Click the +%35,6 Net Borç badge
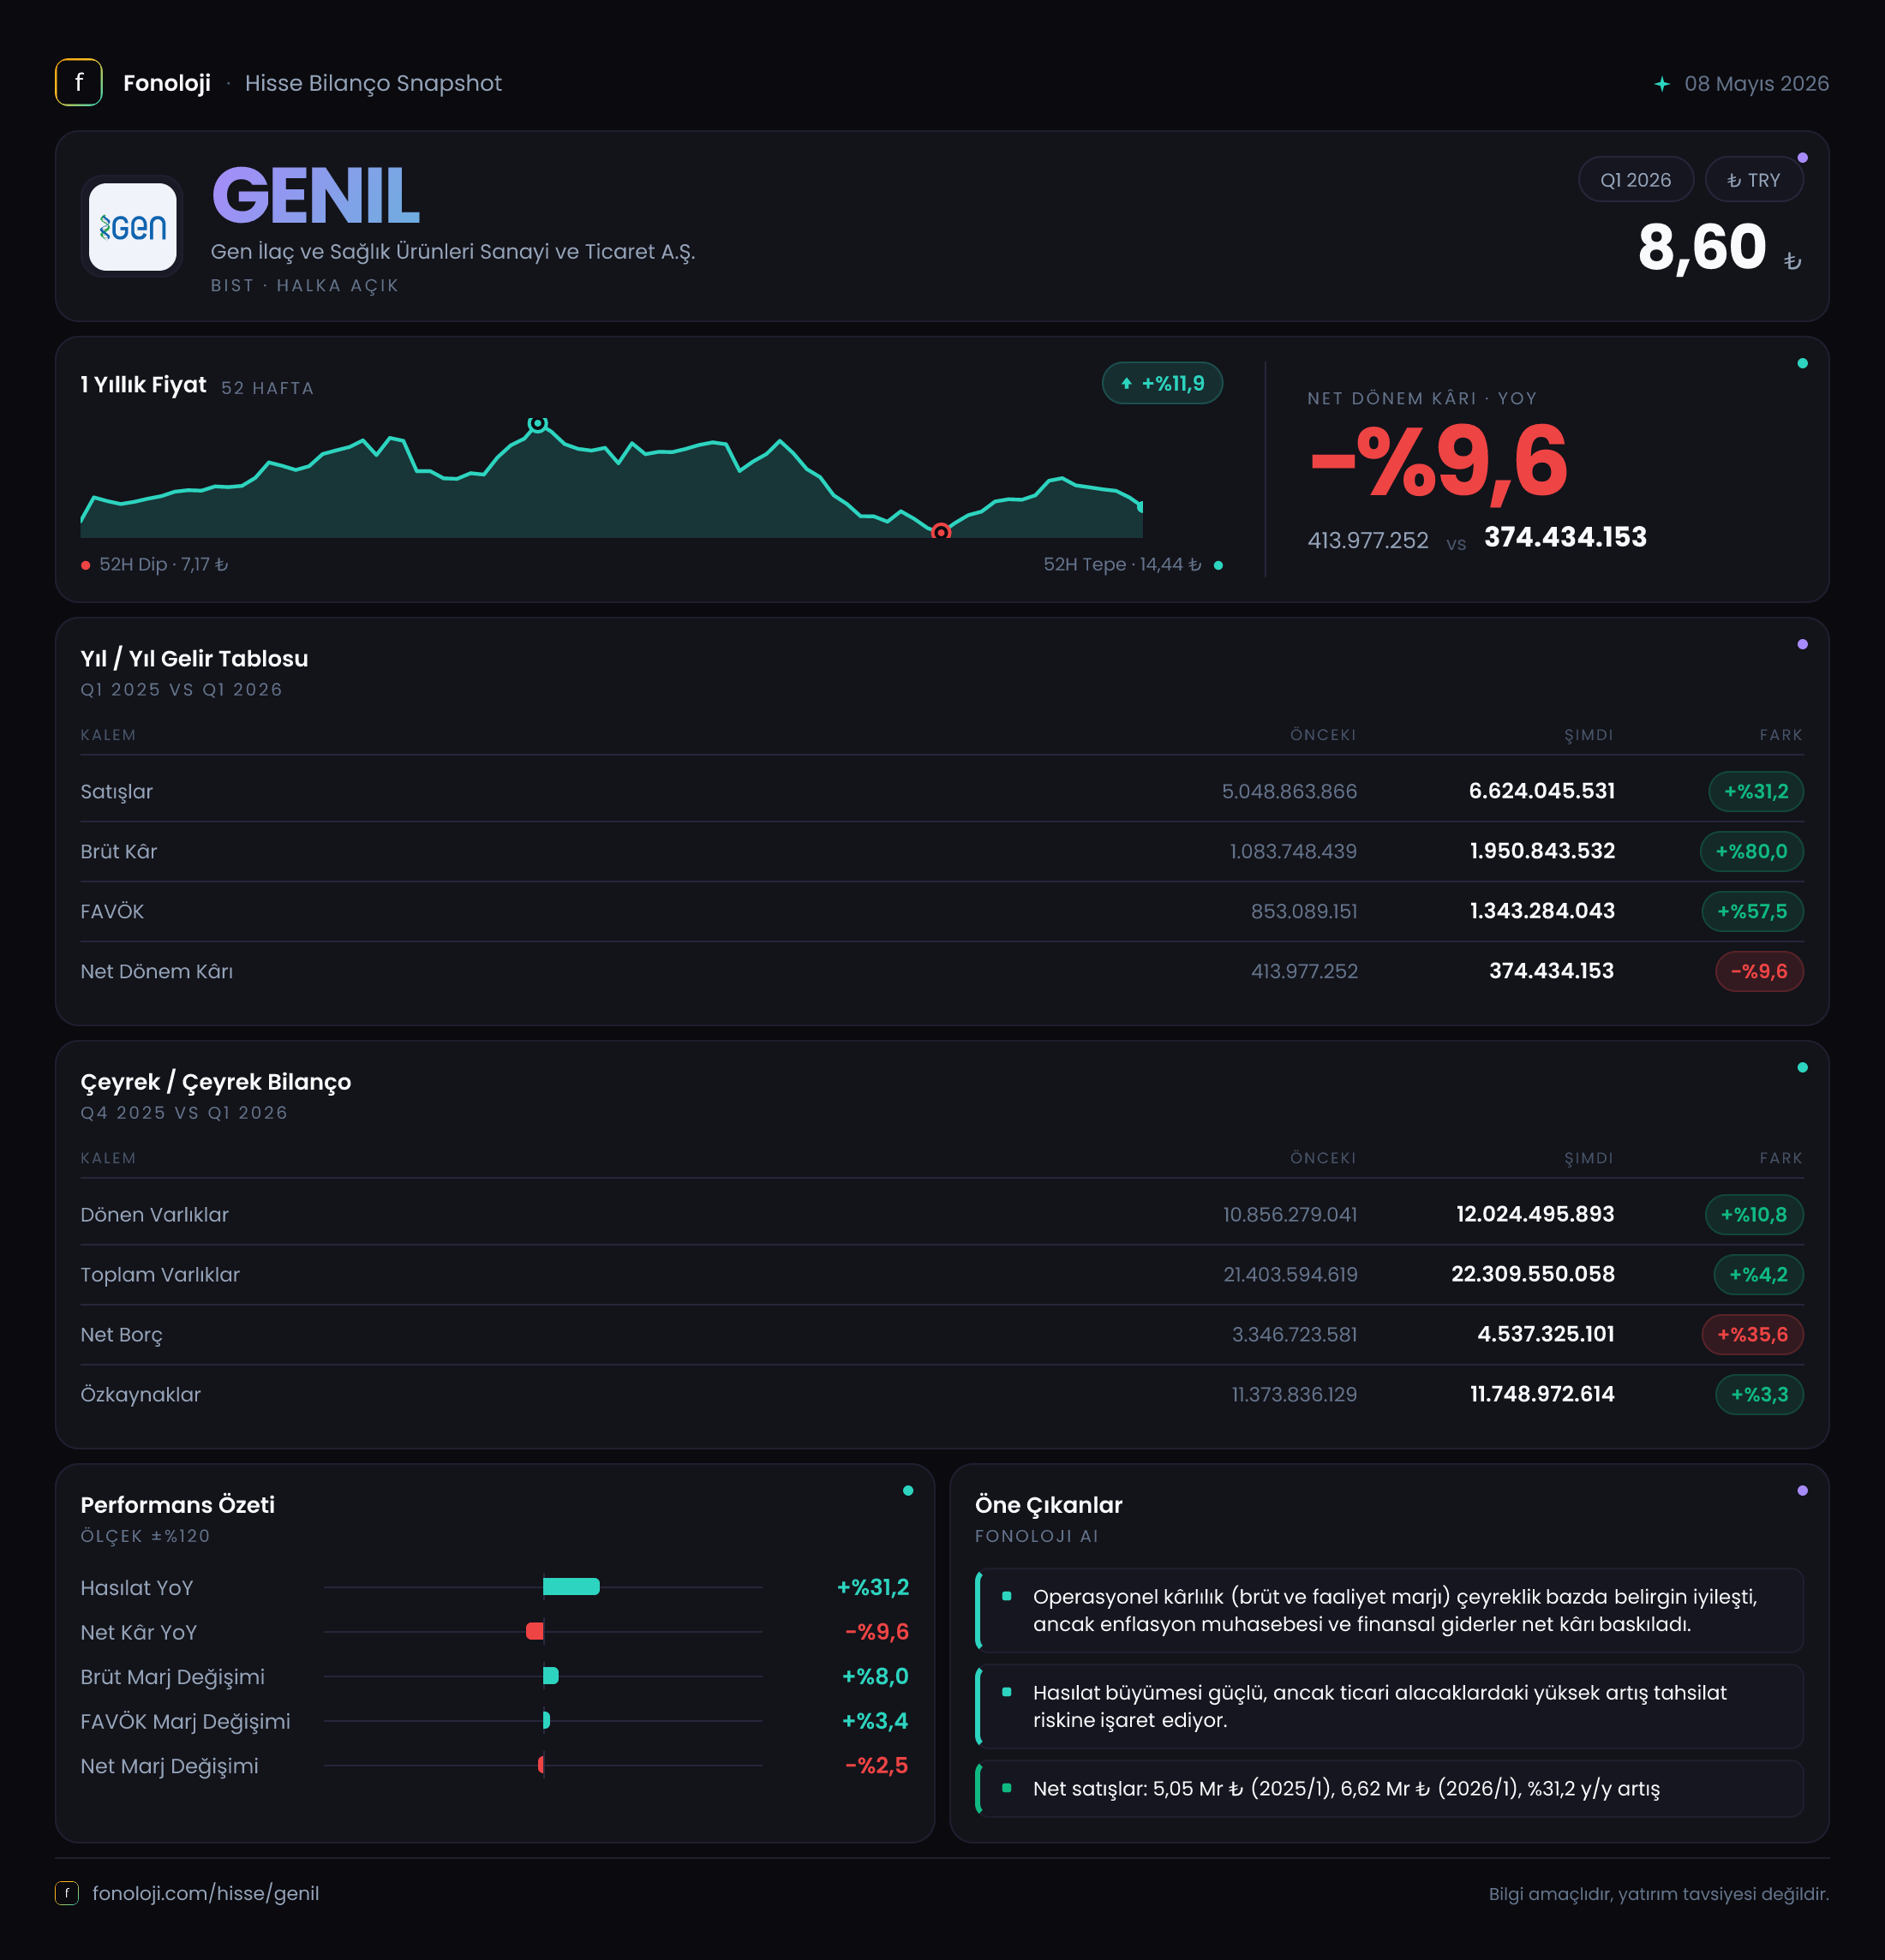This screenshot has width=1885, height=1960. point(1752,1335)
